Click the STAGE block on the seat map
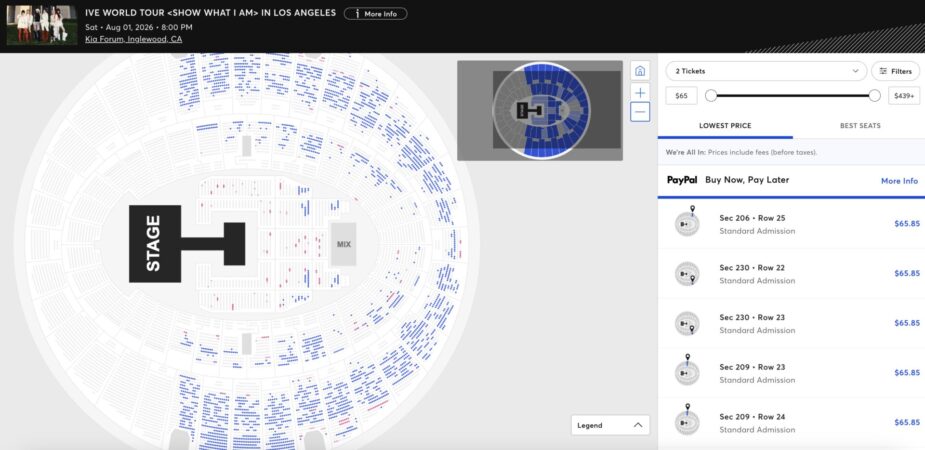 155,244
